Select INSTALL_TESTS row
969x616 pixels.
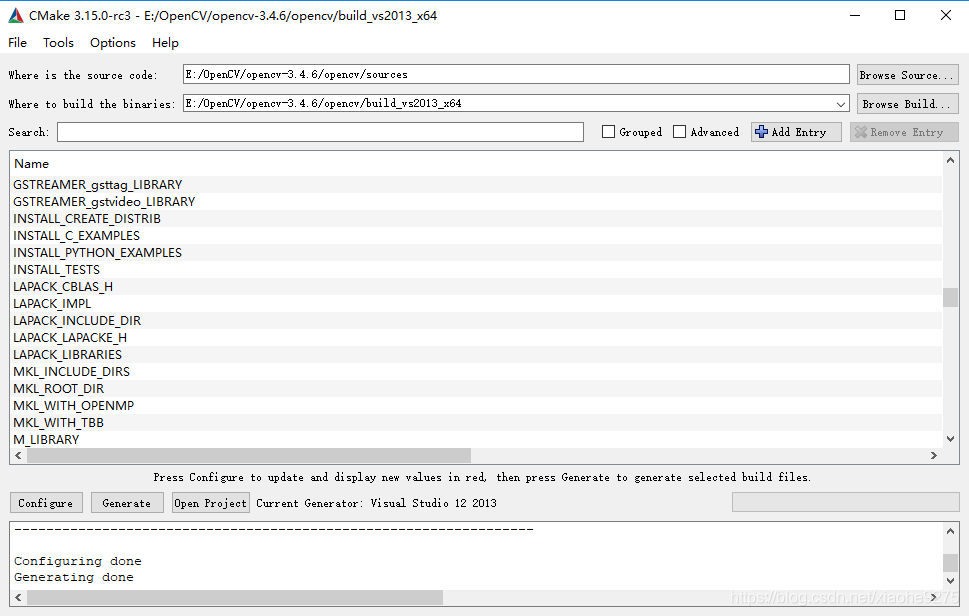pos(476,269)
